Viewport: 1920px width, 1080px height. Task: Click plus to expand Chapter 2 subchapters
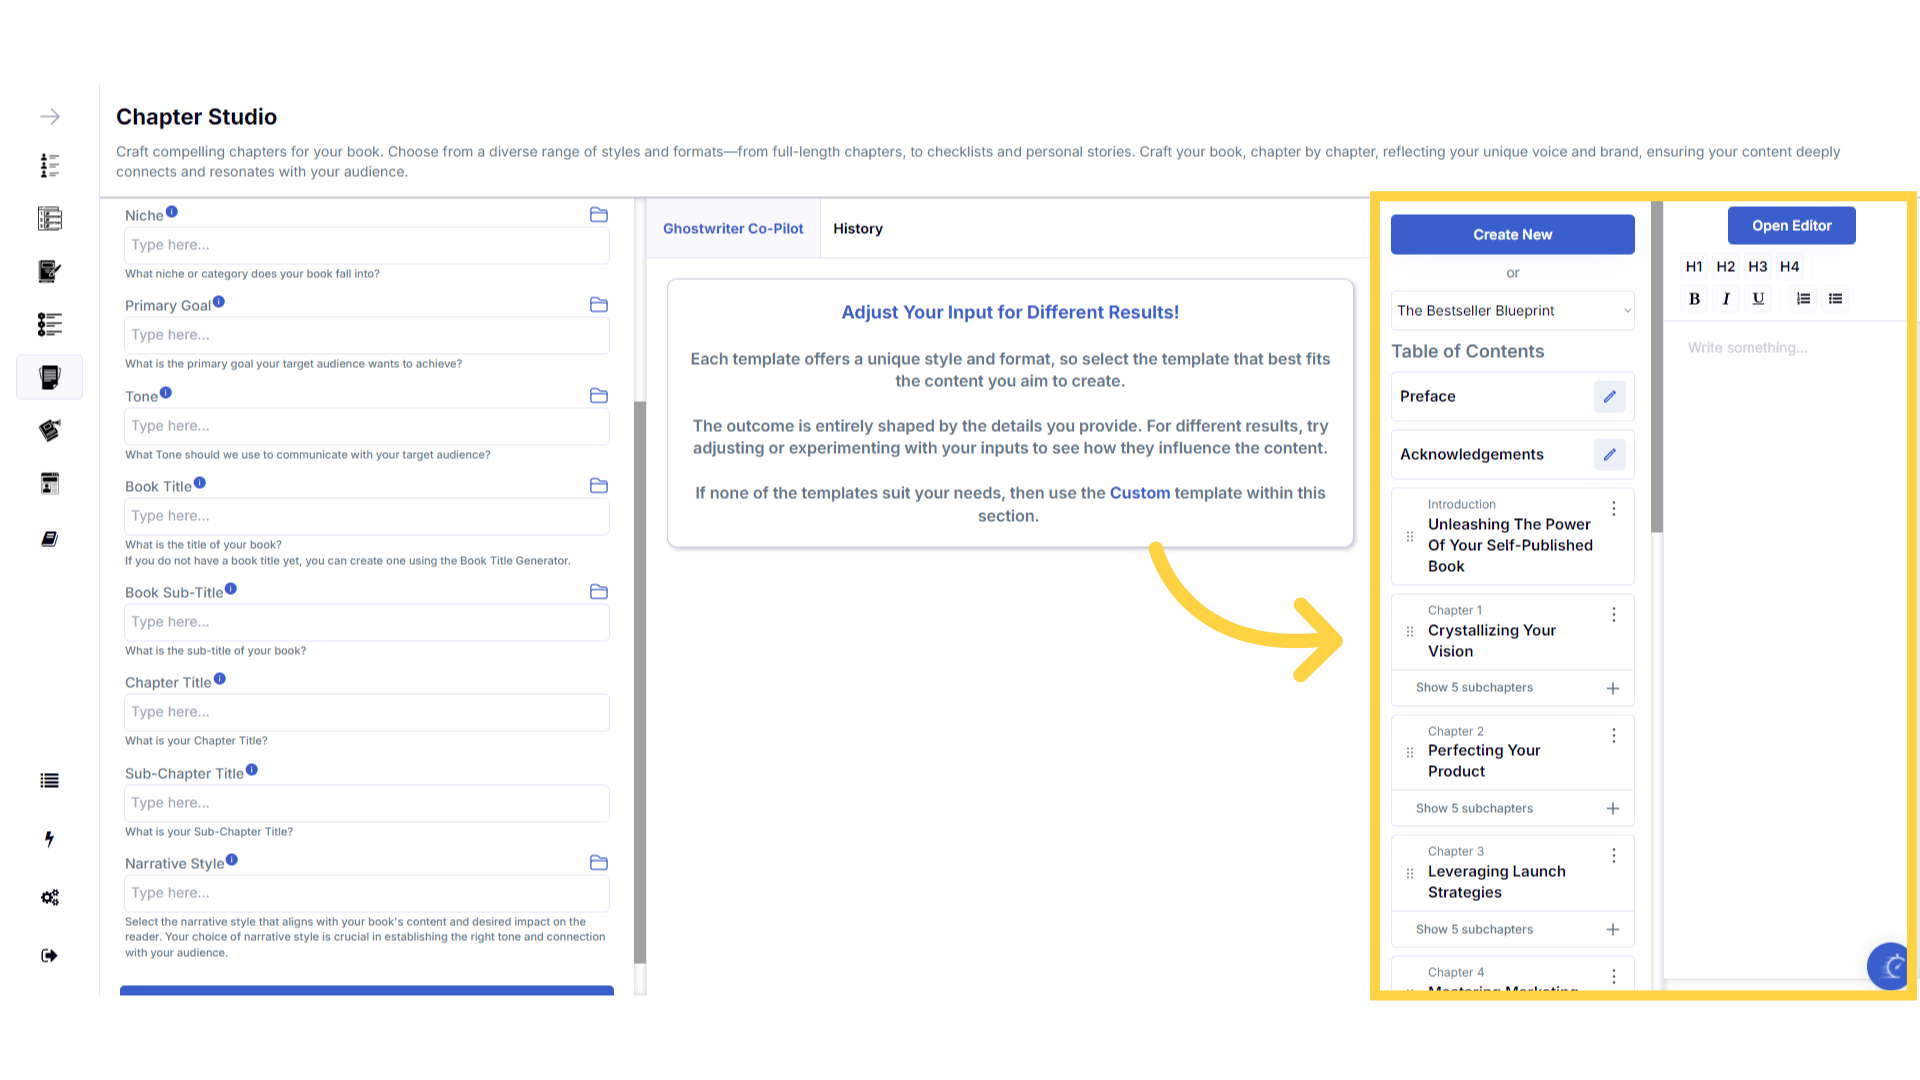(x=1612, y=809)
